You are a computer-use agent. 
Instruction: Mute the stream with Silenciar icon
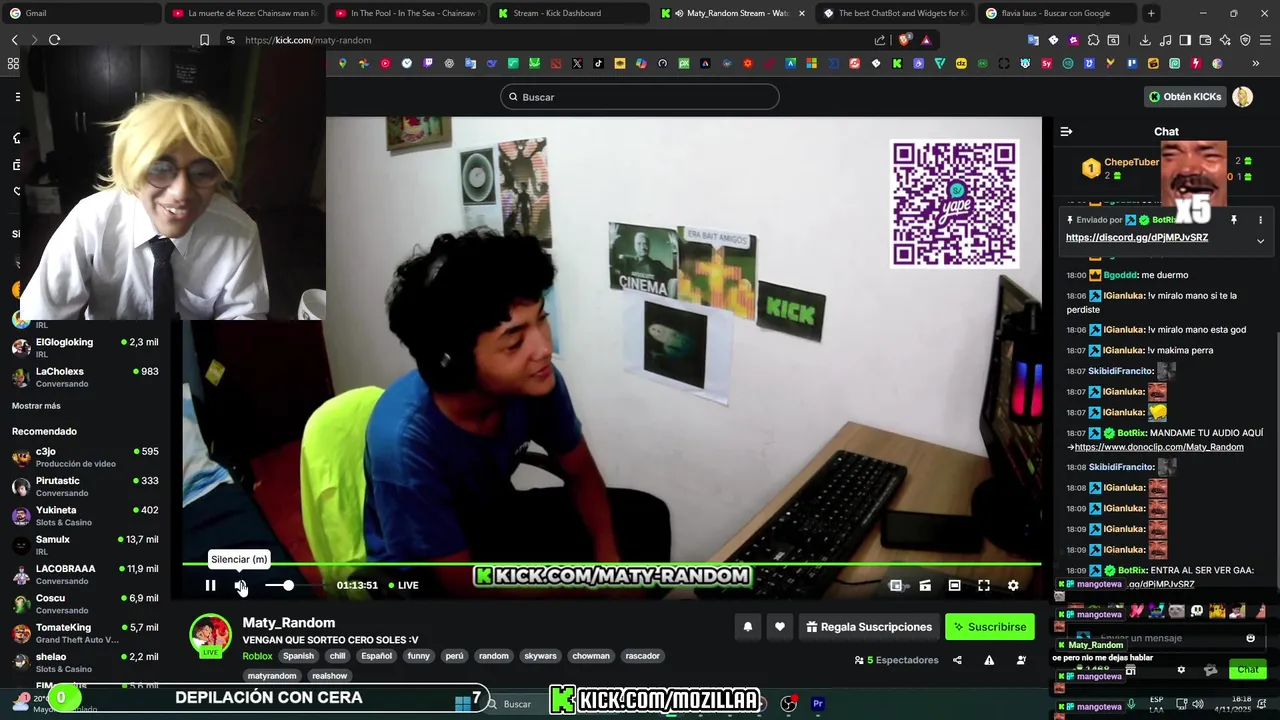click(x=240, y=585)
